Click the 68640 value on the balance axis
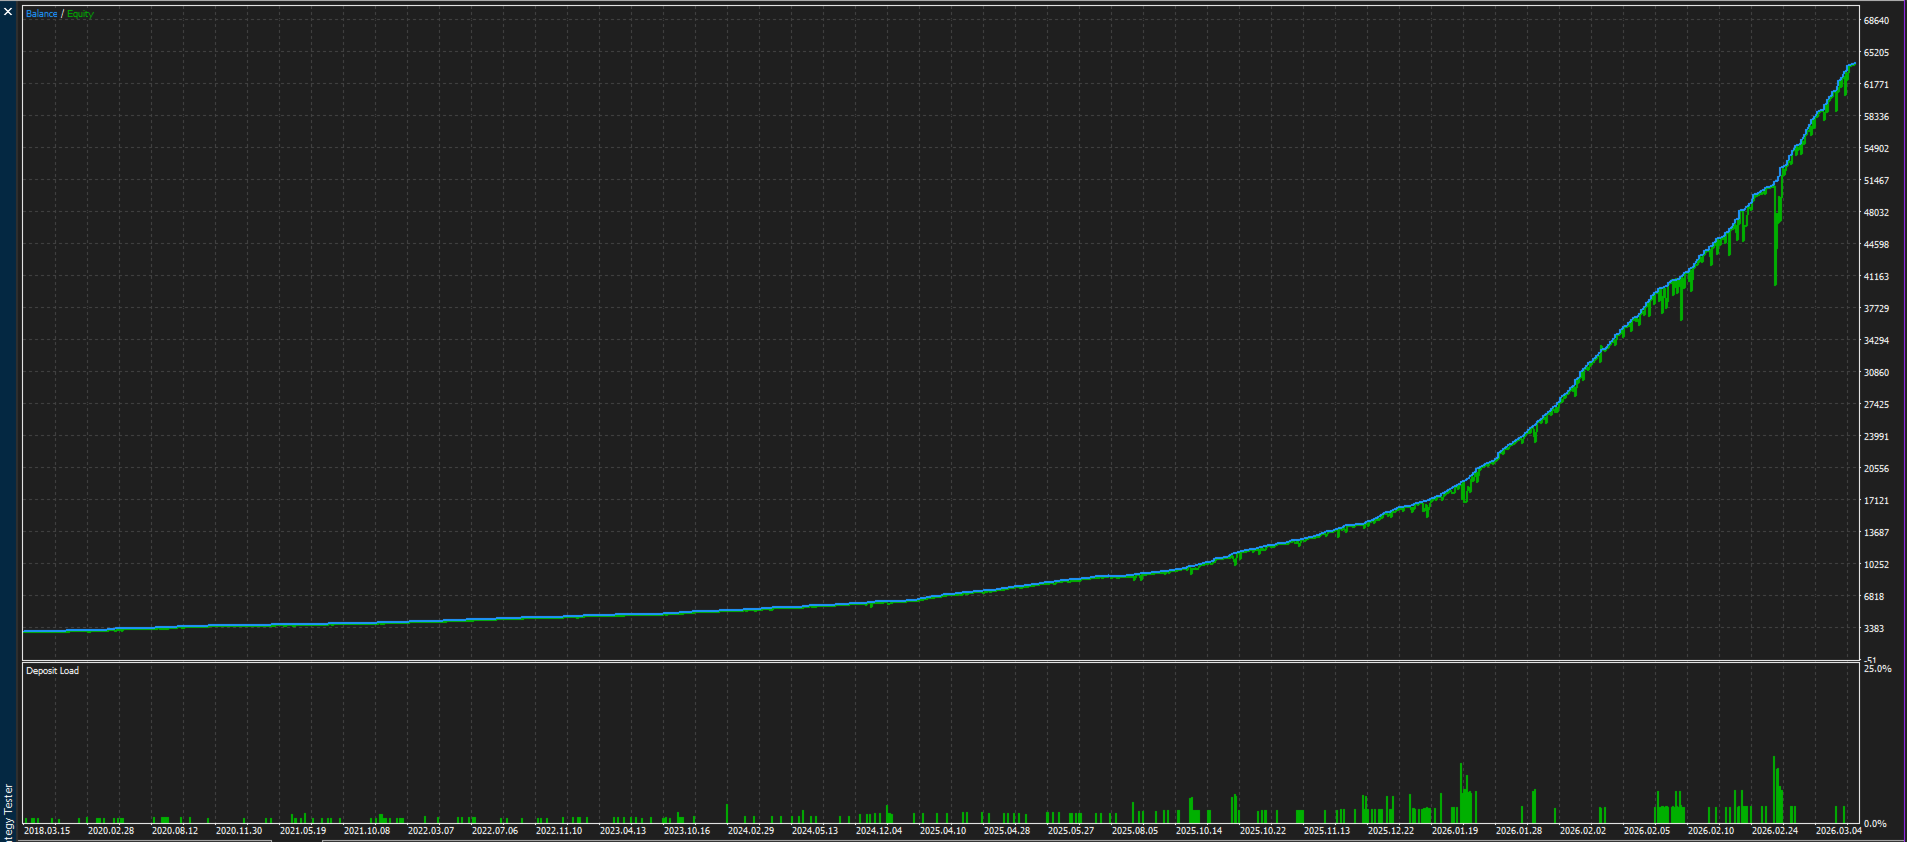This screenshot has width=1907, height=842. point(1876,21)
